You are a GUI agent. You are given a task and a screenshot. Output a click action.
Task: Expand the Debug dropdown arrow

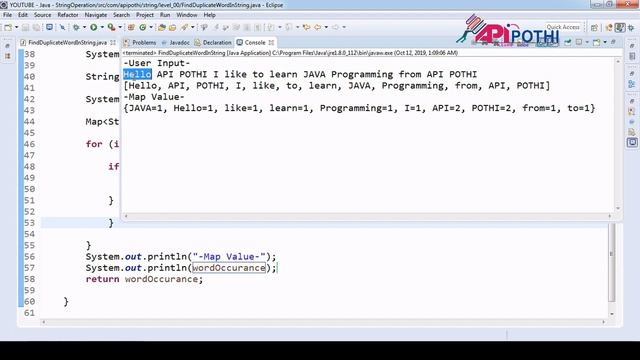tap(84, 27)
